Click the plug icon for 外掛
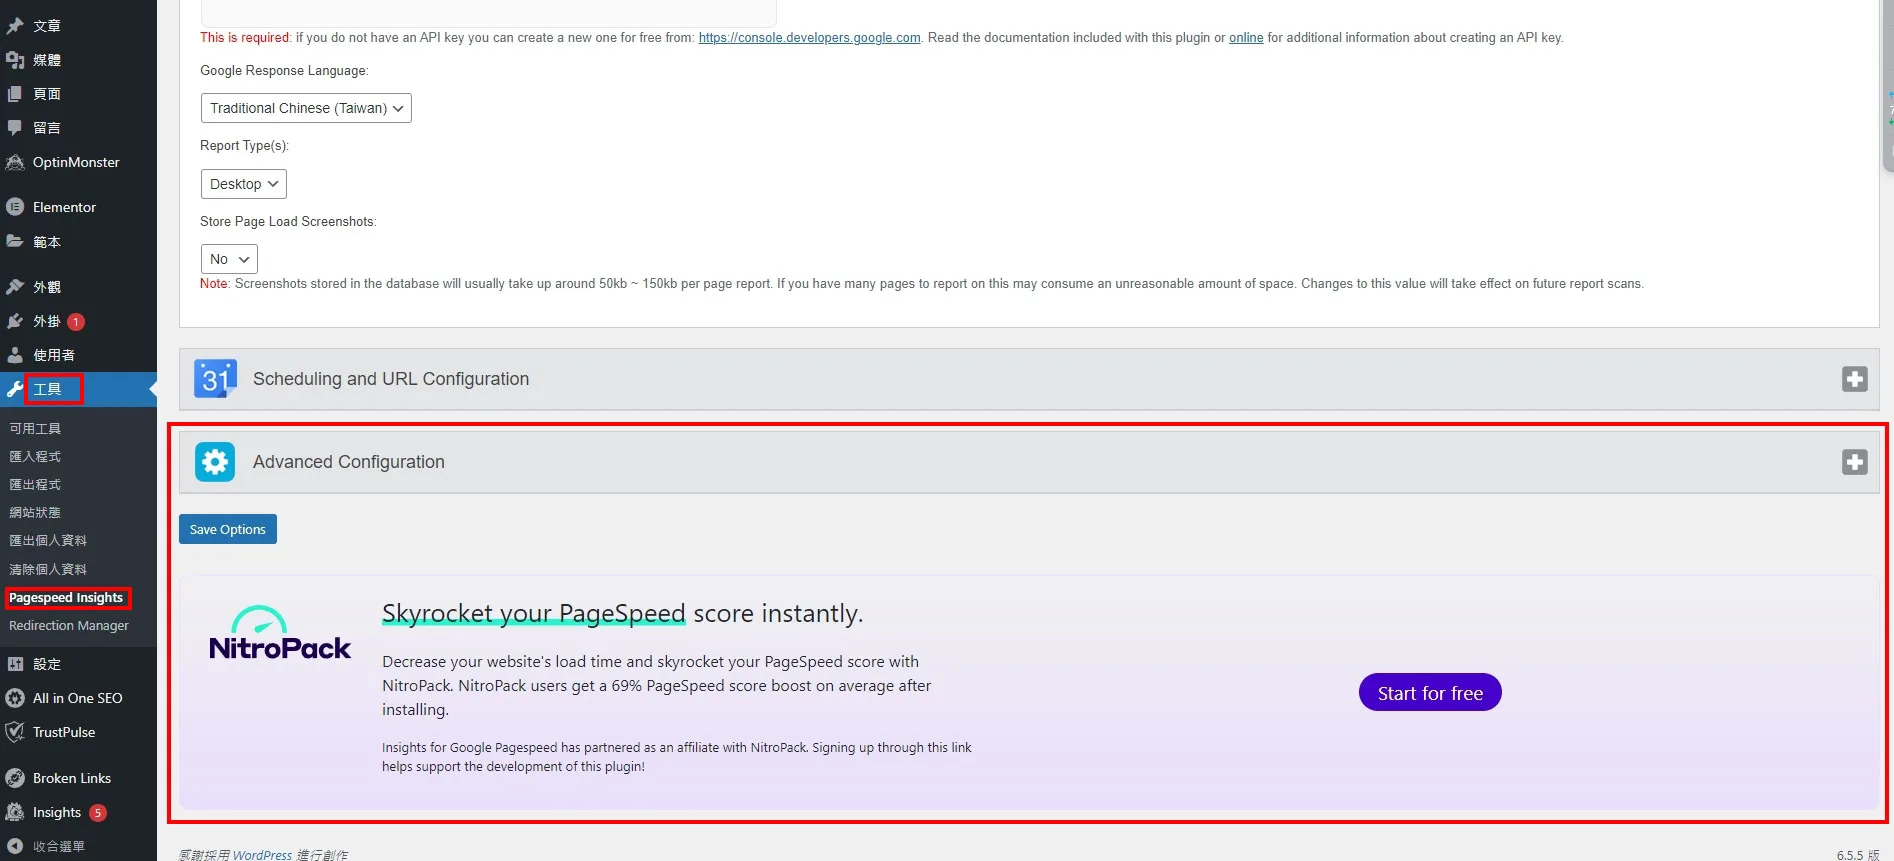Screen dimensions: 1894x861 (x=15, y=321)
